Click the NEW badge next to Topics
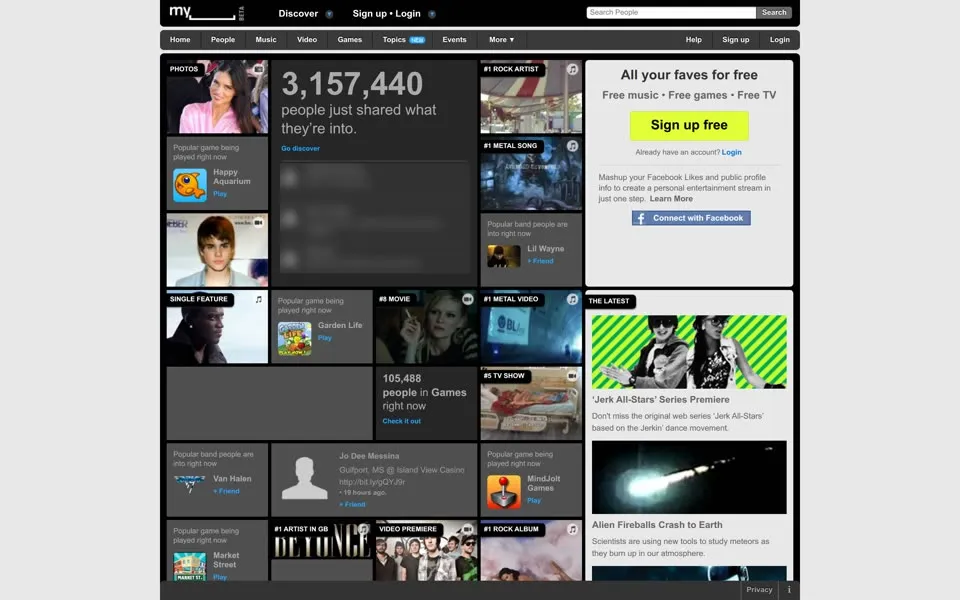The height and width of the screenshot is (600, 960). (x=418, y=40)
